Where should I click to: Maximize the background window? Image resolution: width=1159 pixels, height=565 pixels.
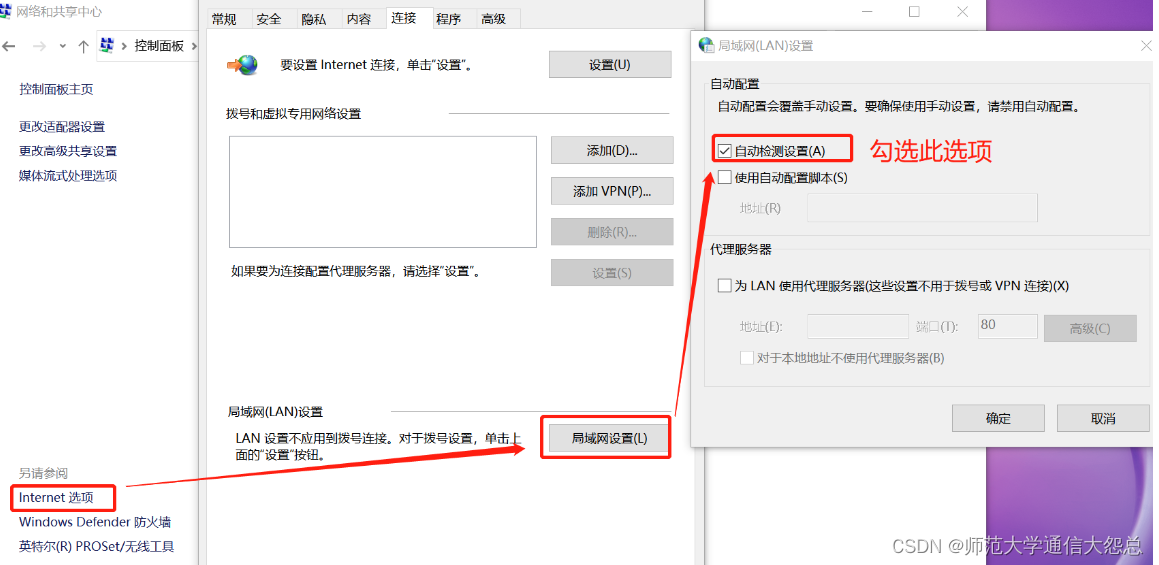coord(914,11)
